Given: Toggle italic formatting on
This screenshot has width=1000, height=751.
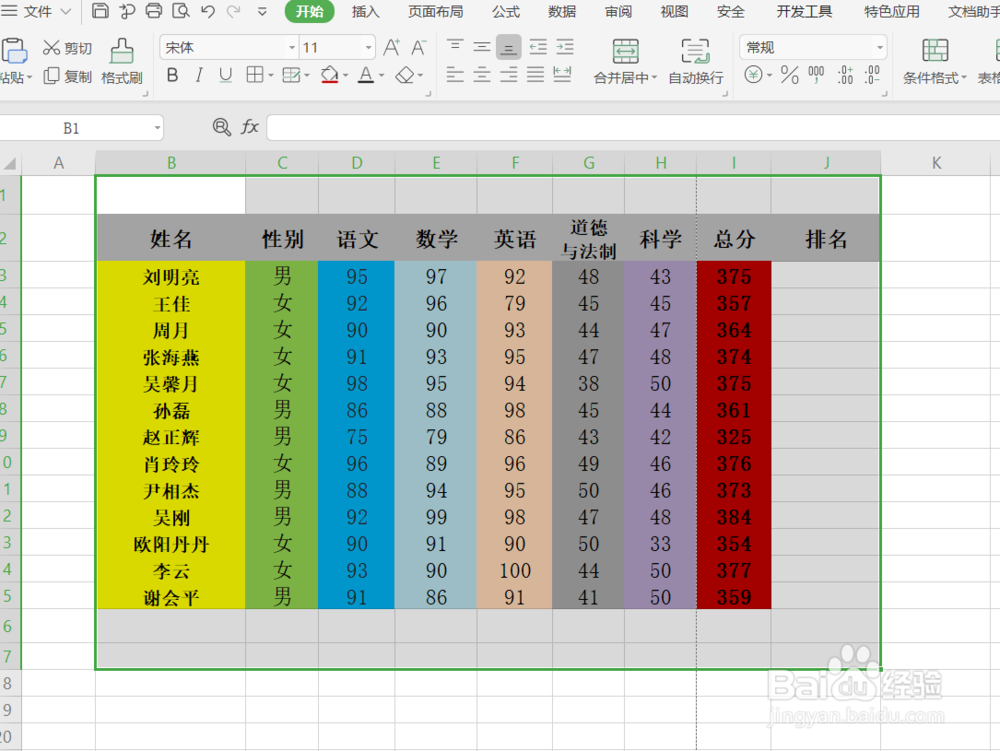Looking at the screenshot, I should point(198,75).
